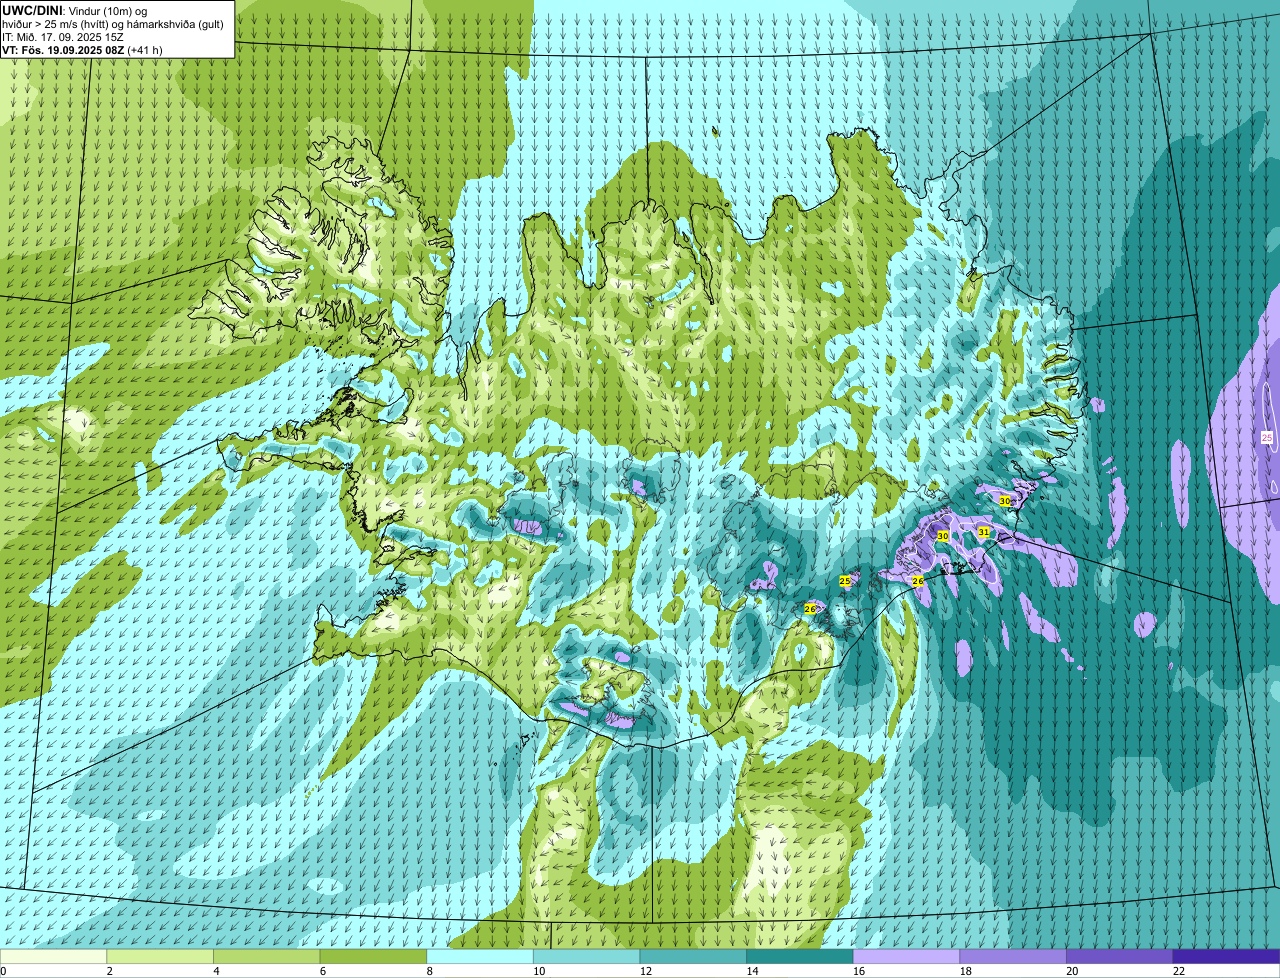The image size is (1280, 978).
Task: Select the 'hviður > 25 m/s' description line
Action: (x=113, y=24)
